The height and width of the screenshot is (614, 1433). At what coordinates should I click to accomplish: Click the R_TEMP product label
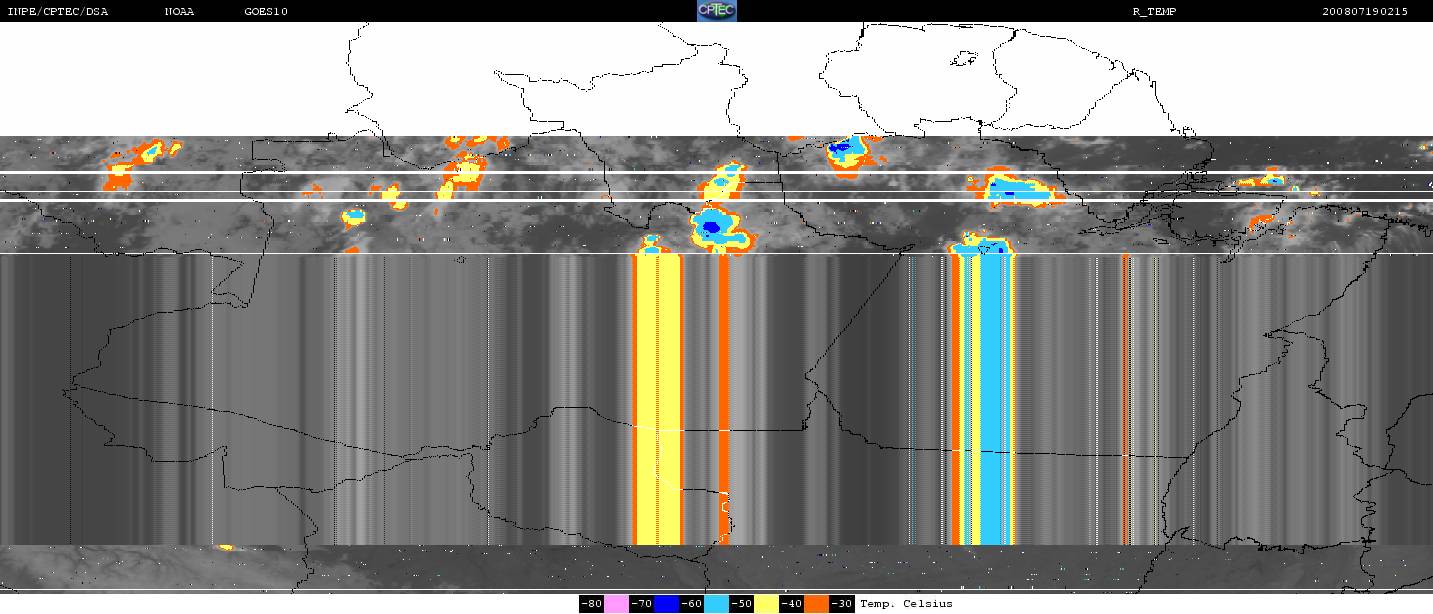1153,12
